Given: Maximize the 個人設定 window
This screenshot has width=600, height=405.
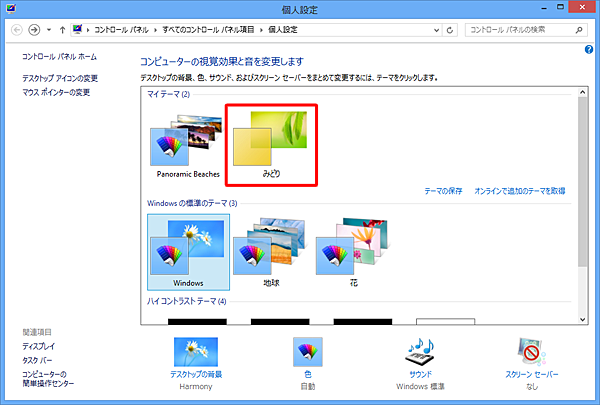Looking at the screenshot, I should [x=560, y=8].
